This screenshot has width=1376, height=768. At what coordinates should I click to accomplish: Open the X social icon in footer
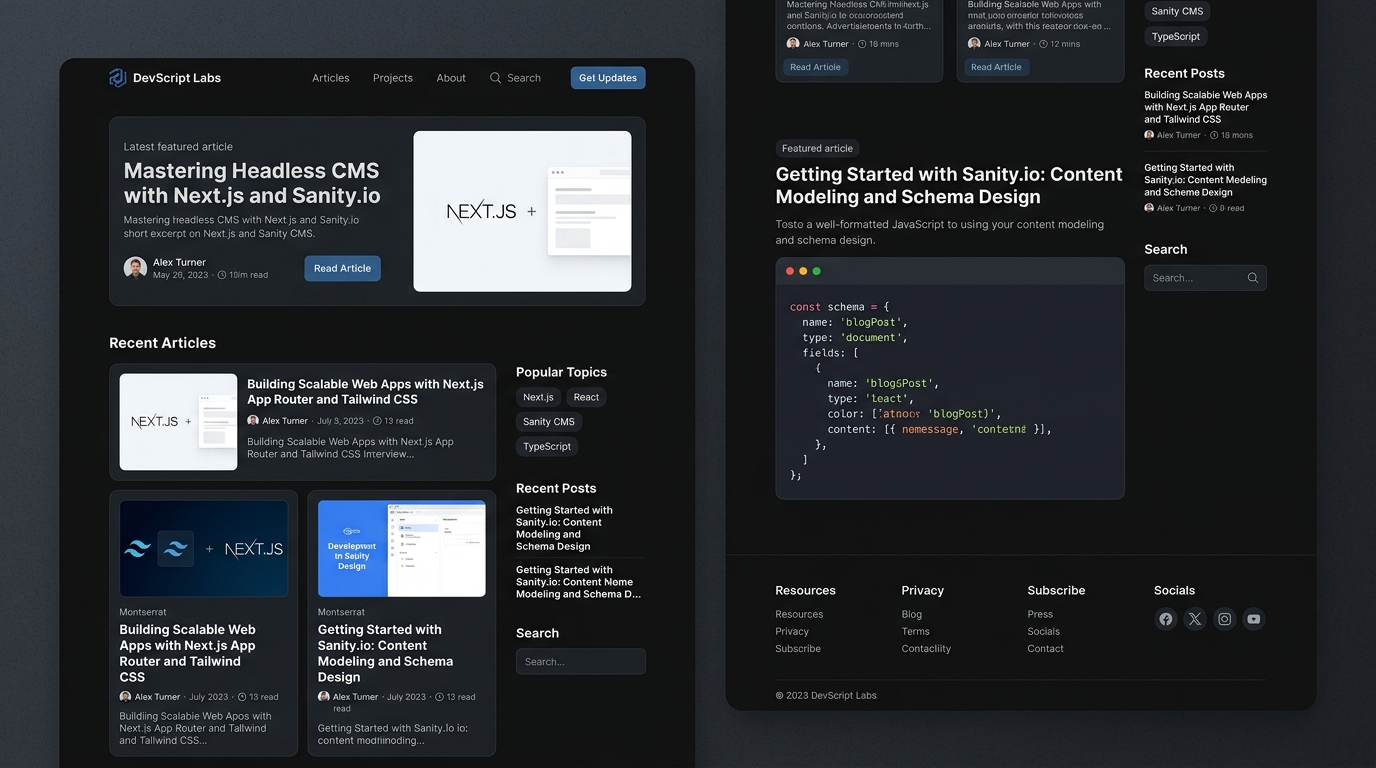pyautogui.click(x=1195, y=619)
